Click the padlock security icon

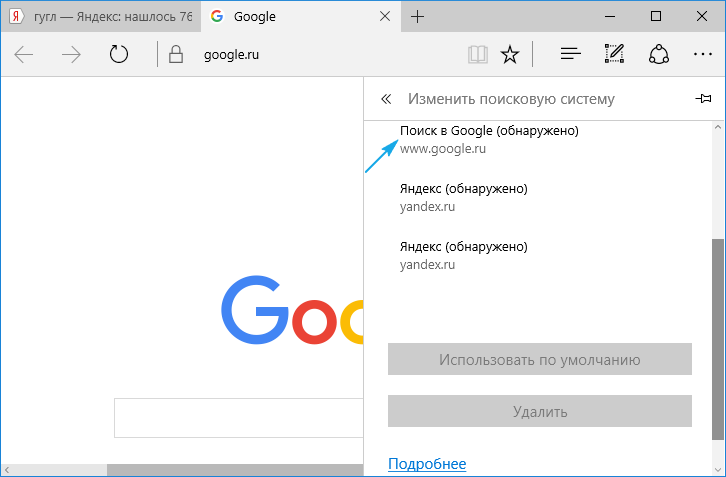click(x=175, y=54)
